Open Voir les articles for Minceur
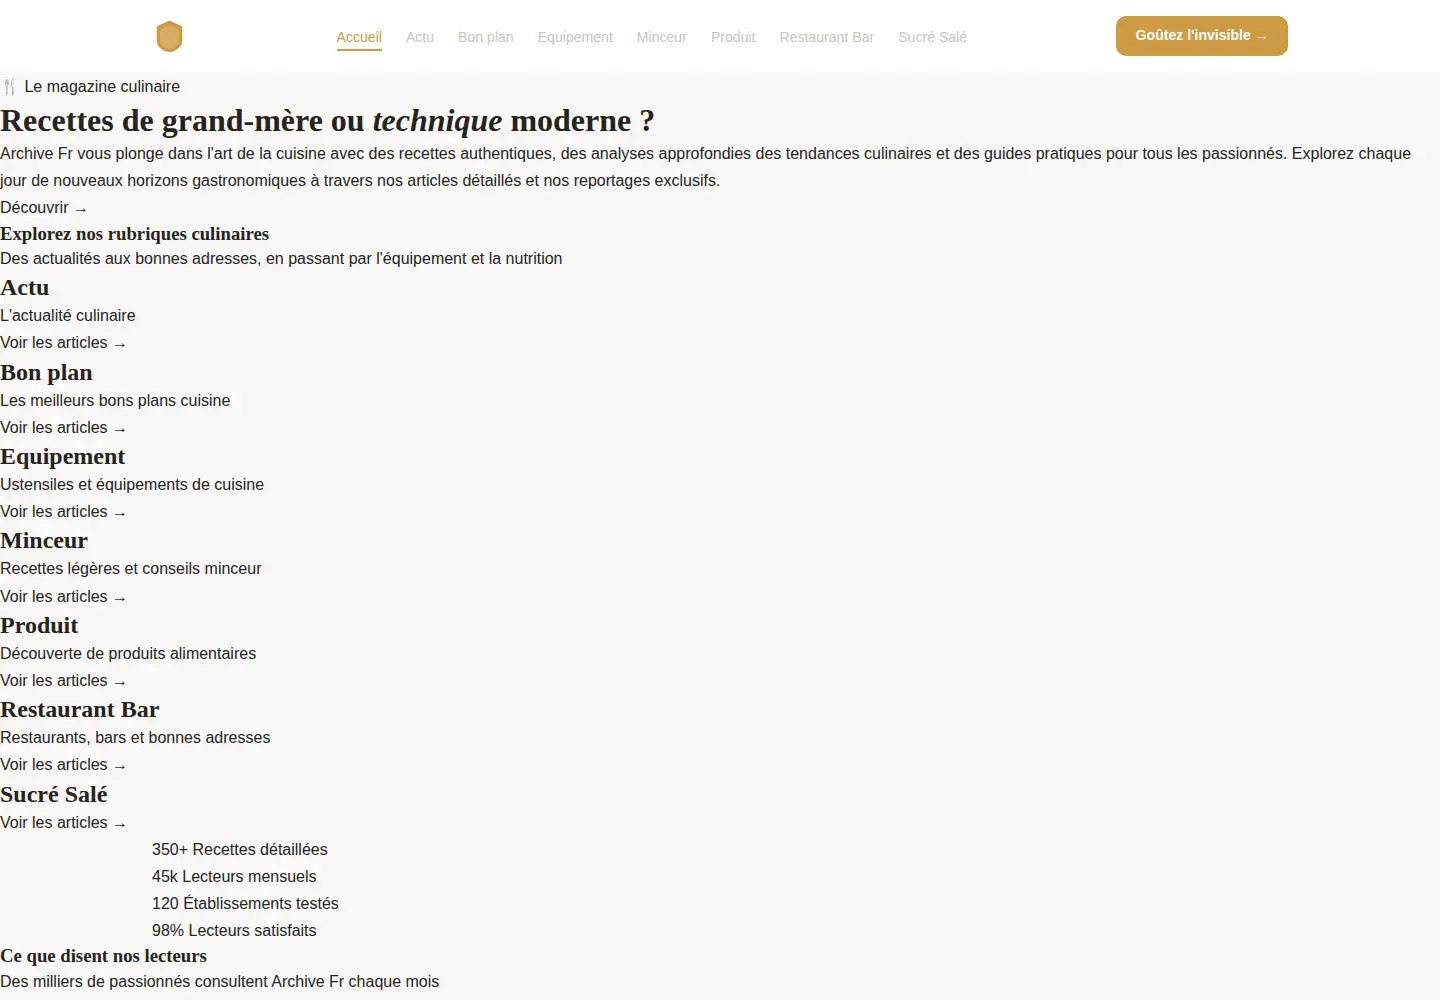This screenshot has width=1440, height=1000. pyautogui.click(x=63, y=597)
